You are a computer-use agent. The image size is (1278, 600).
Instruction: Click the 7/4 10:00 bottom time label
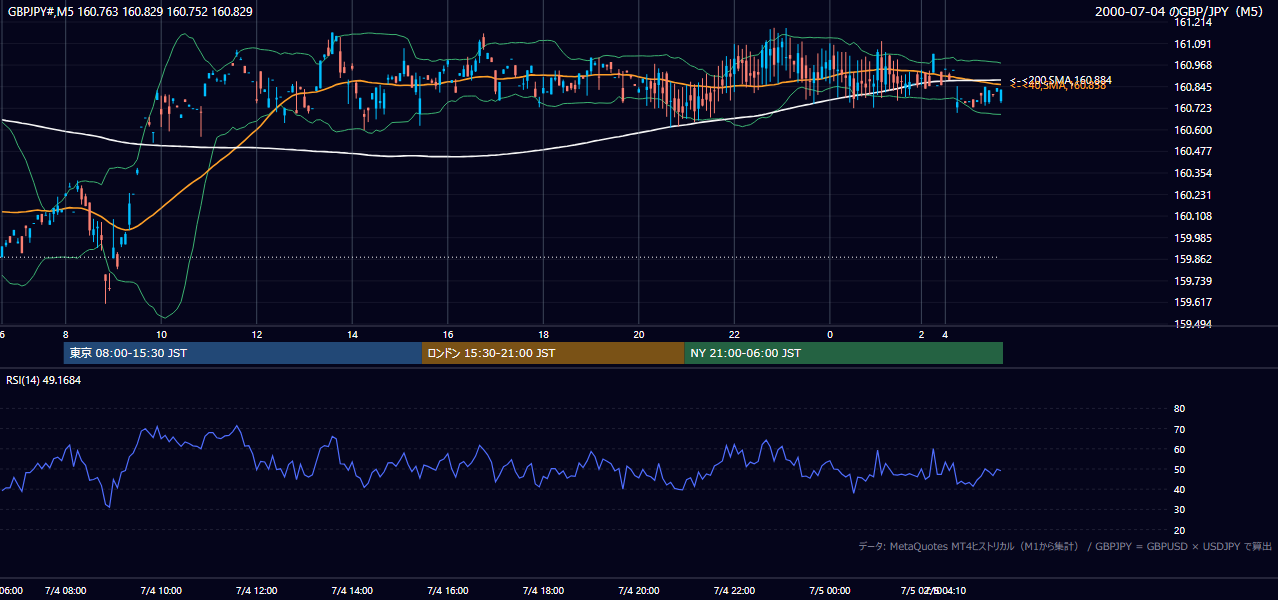161,591
